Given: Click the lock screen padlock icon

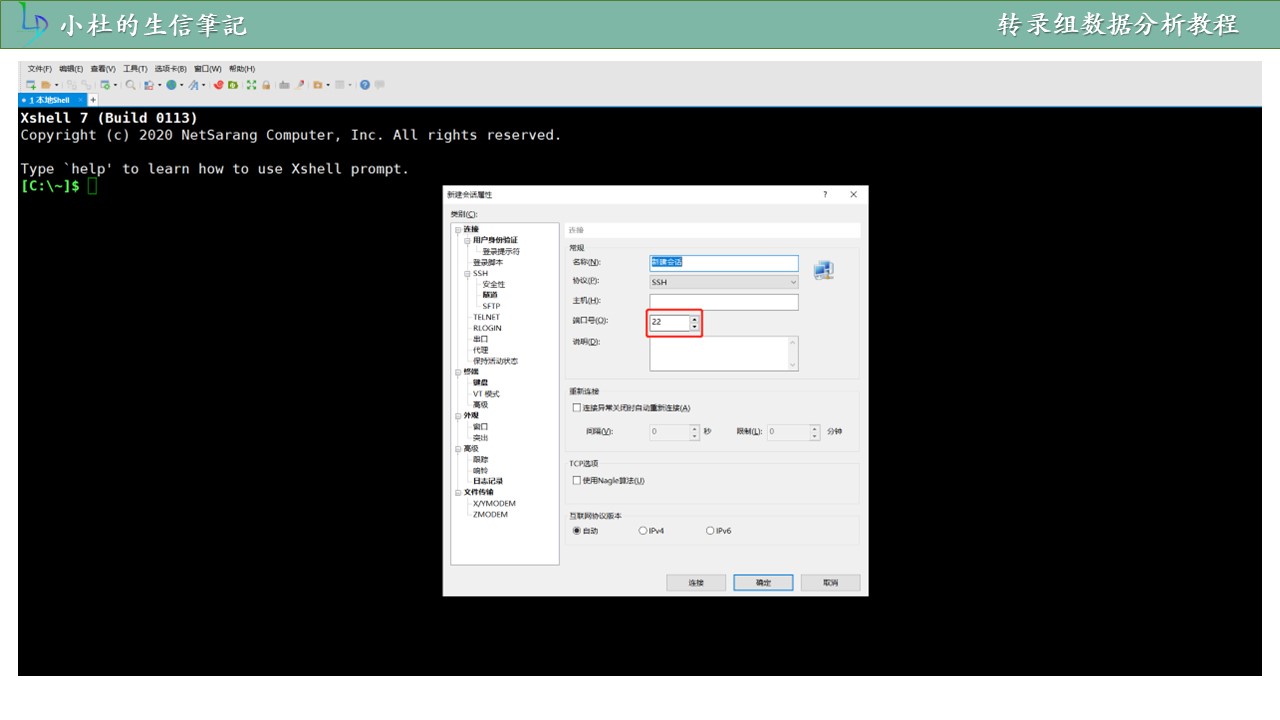Looking at the screenshot, I should pos(266,85).
